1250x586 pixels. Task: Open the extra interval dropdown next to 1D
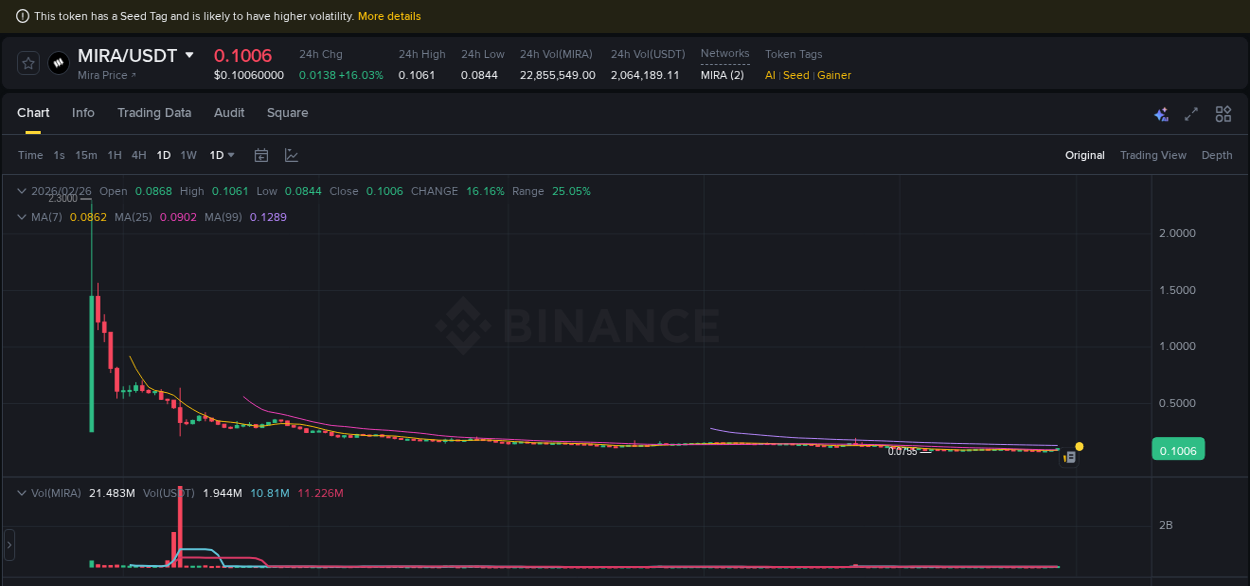[220, 155]
